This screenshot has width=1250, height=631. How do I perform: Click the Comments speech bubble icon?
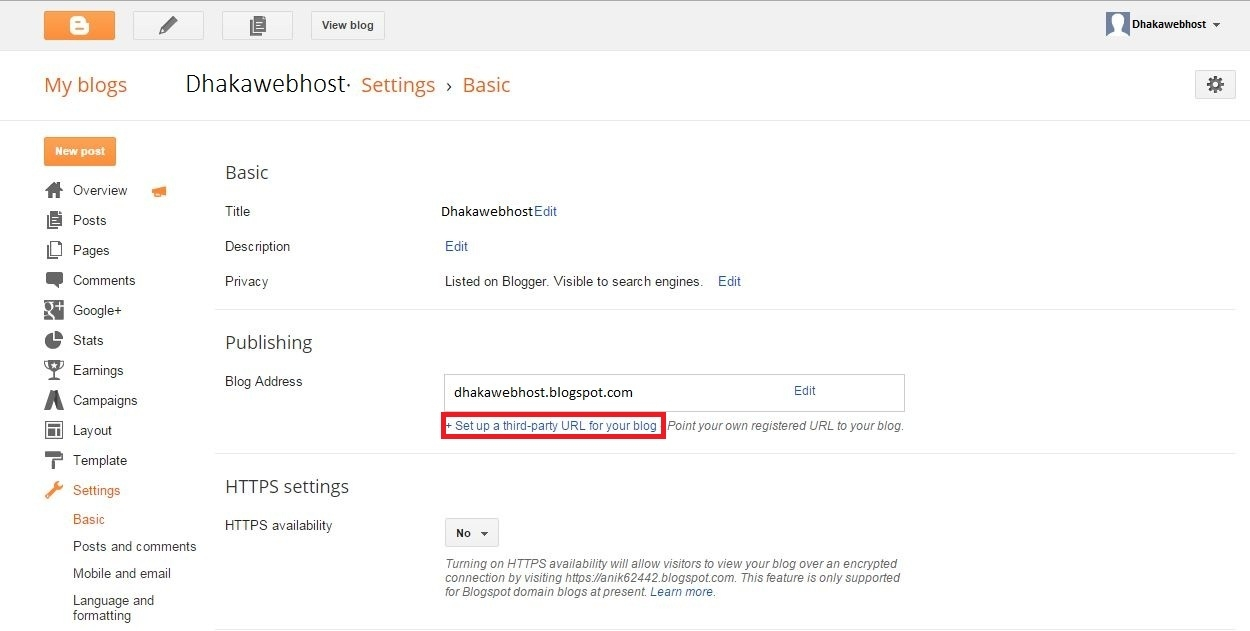[54, 280]
